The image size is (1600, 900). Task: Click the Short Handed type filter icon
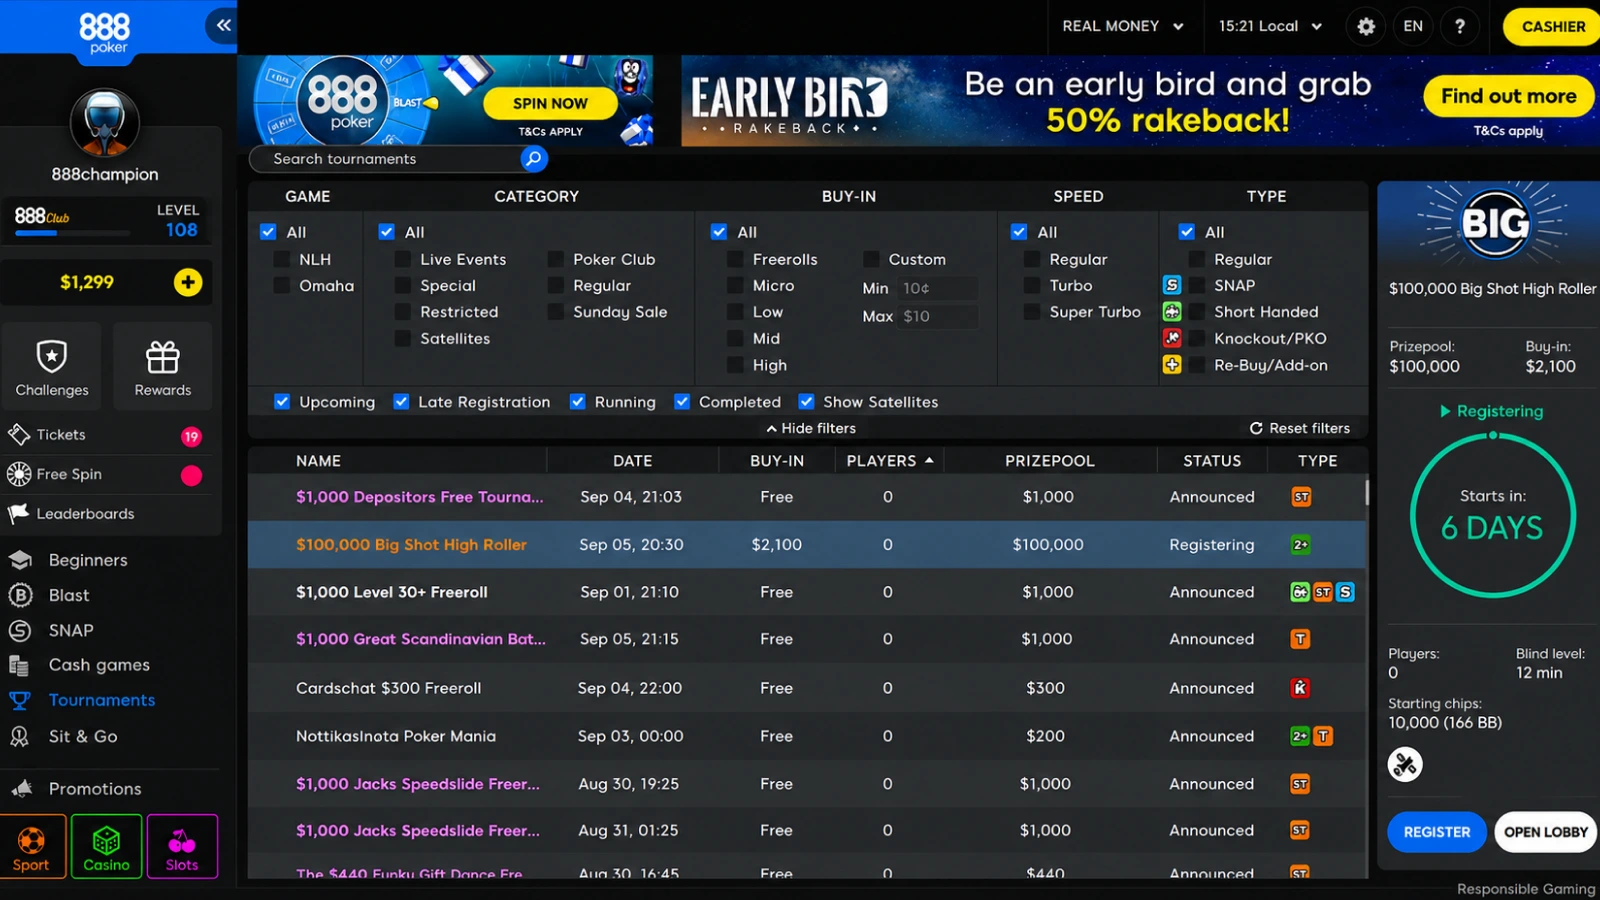[1172, 312]
